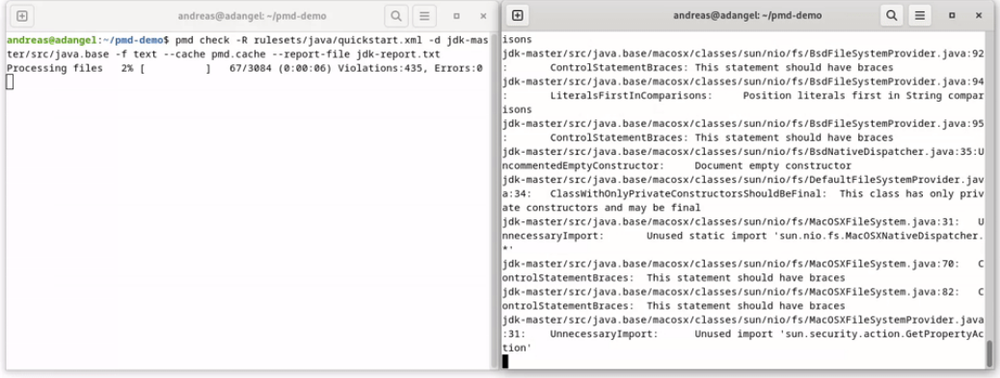The height and width of the screenshot is (378, 1000).
Task: Click the BsdFileSystemProvider.java:95 line
Action: click(743, 124)
